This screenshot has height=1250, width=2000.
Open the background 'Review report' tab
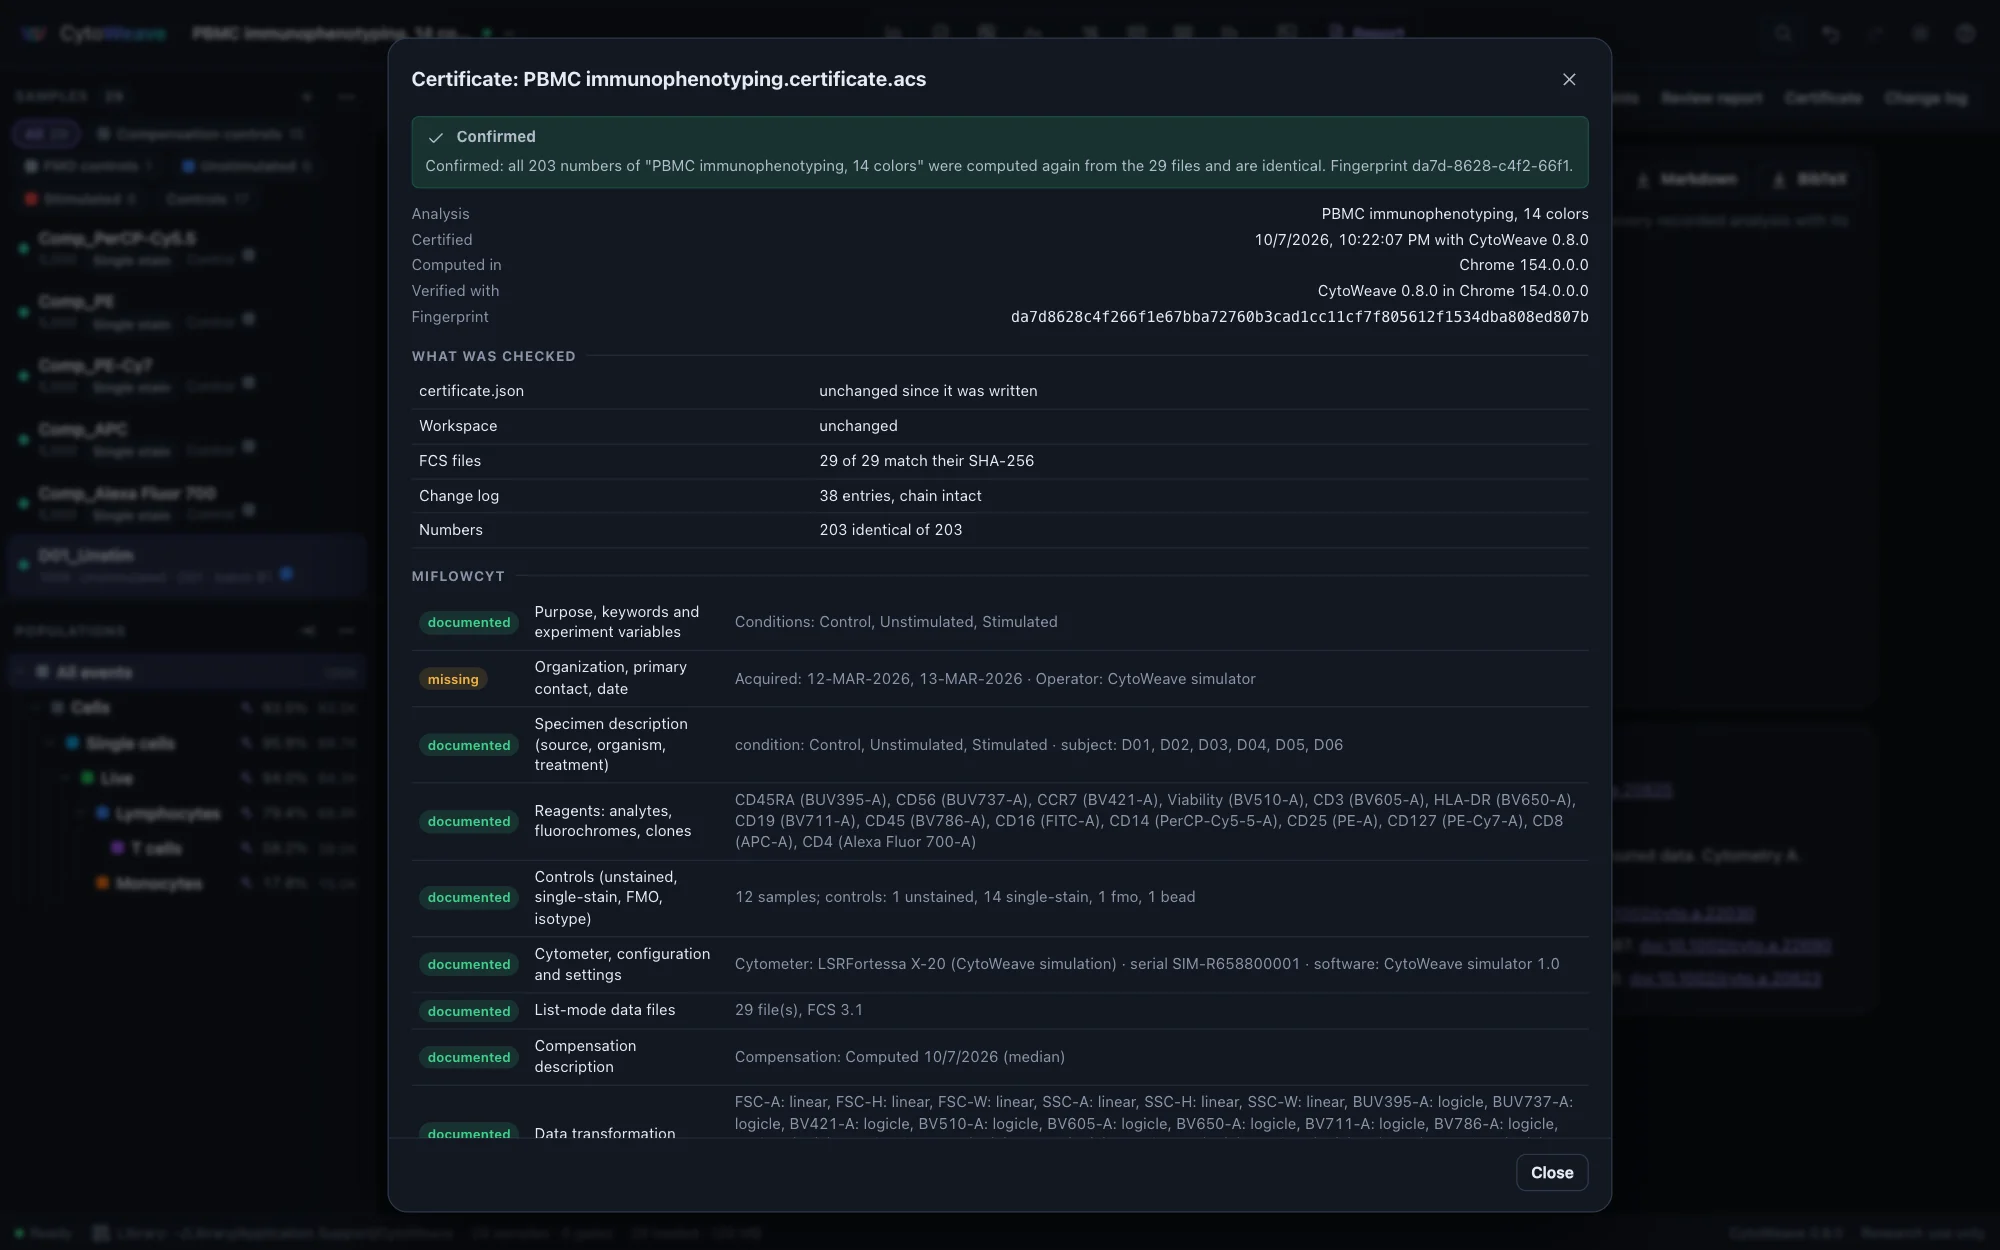[1711, 98]
